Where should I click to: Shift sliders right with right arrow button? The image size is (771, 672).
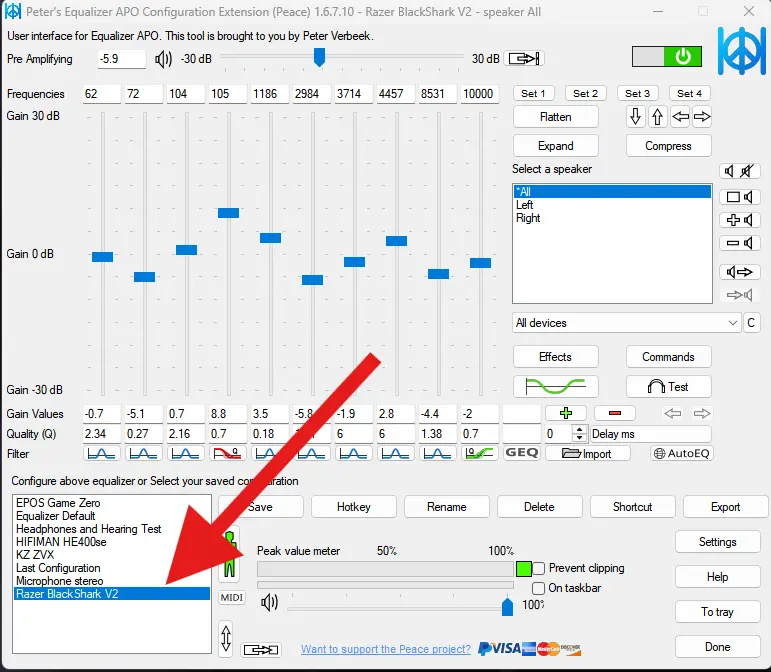tap(702, 117)
